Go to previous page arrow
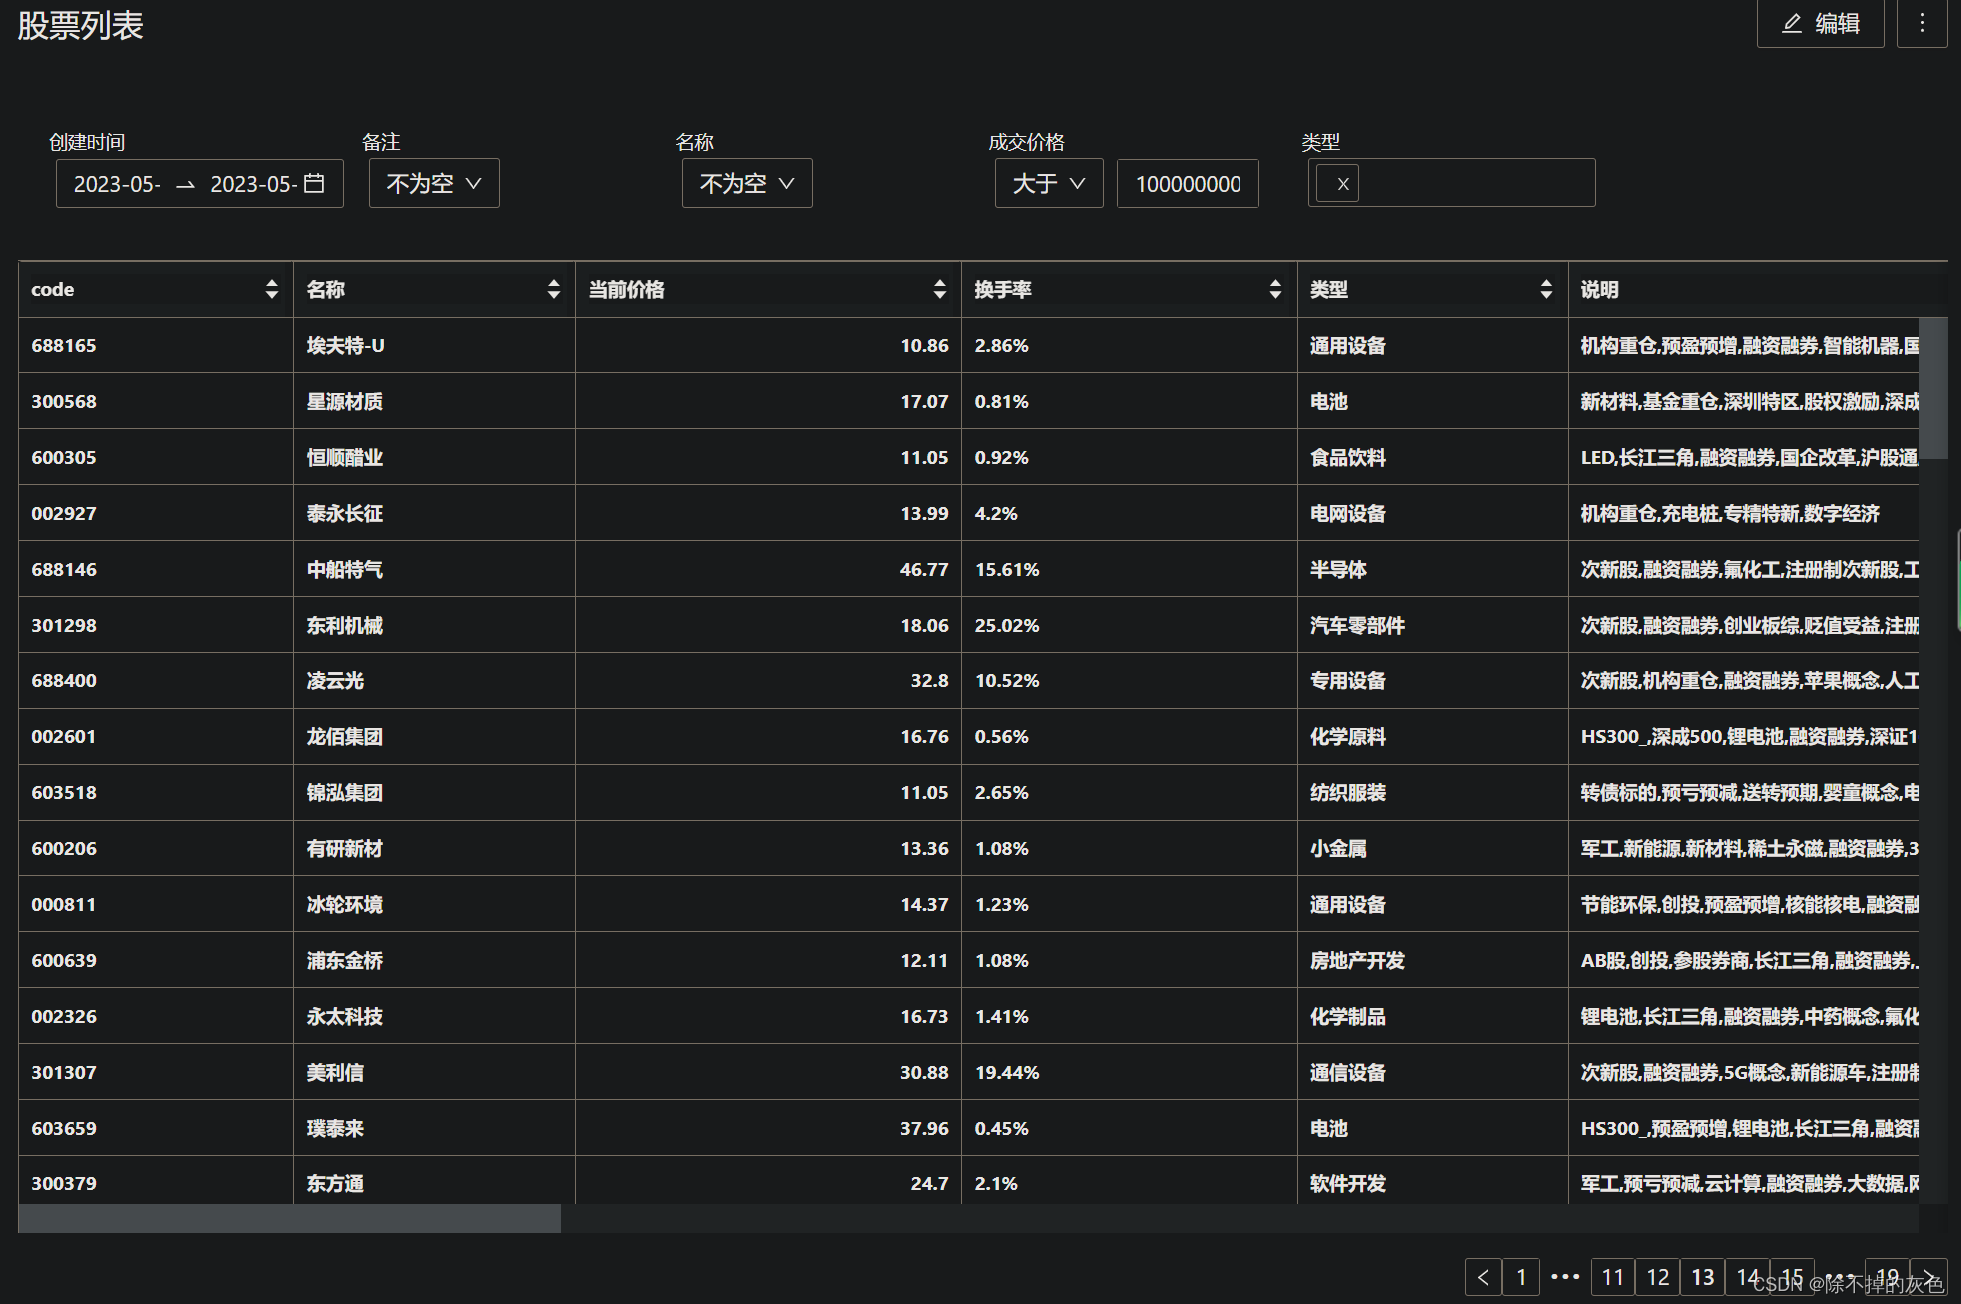The height and width of the screenshot is (1304, 1961). point(1483,1277)
